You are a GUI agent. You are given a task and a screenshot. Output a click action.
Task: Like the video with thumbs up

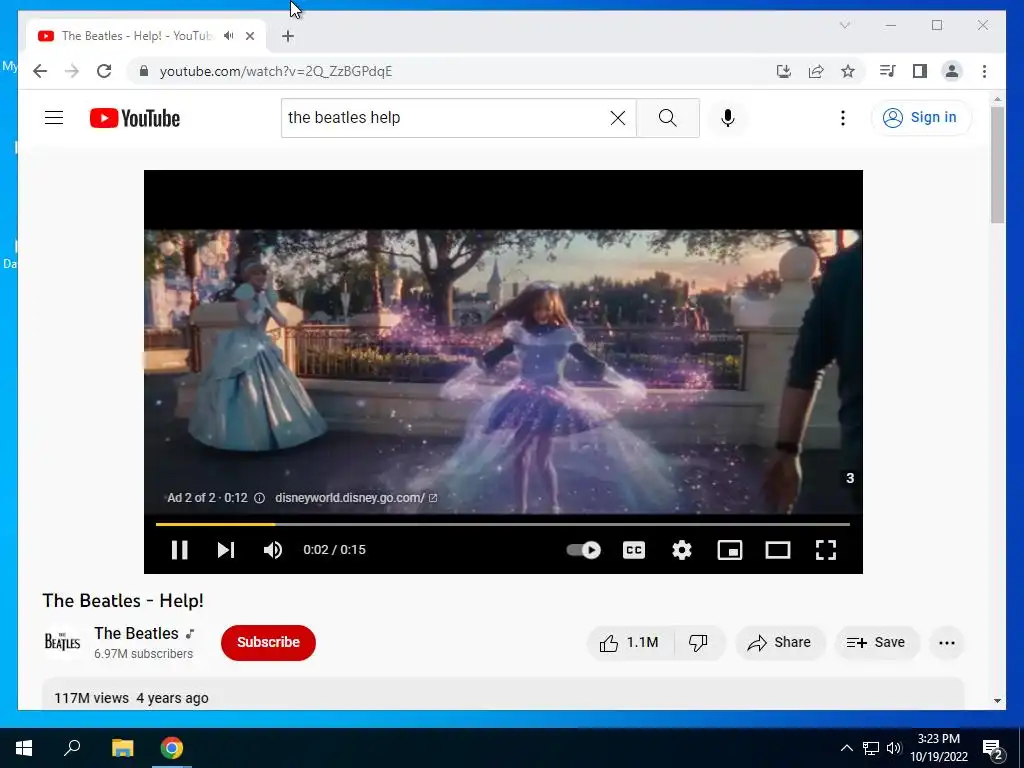coord(630,643)
